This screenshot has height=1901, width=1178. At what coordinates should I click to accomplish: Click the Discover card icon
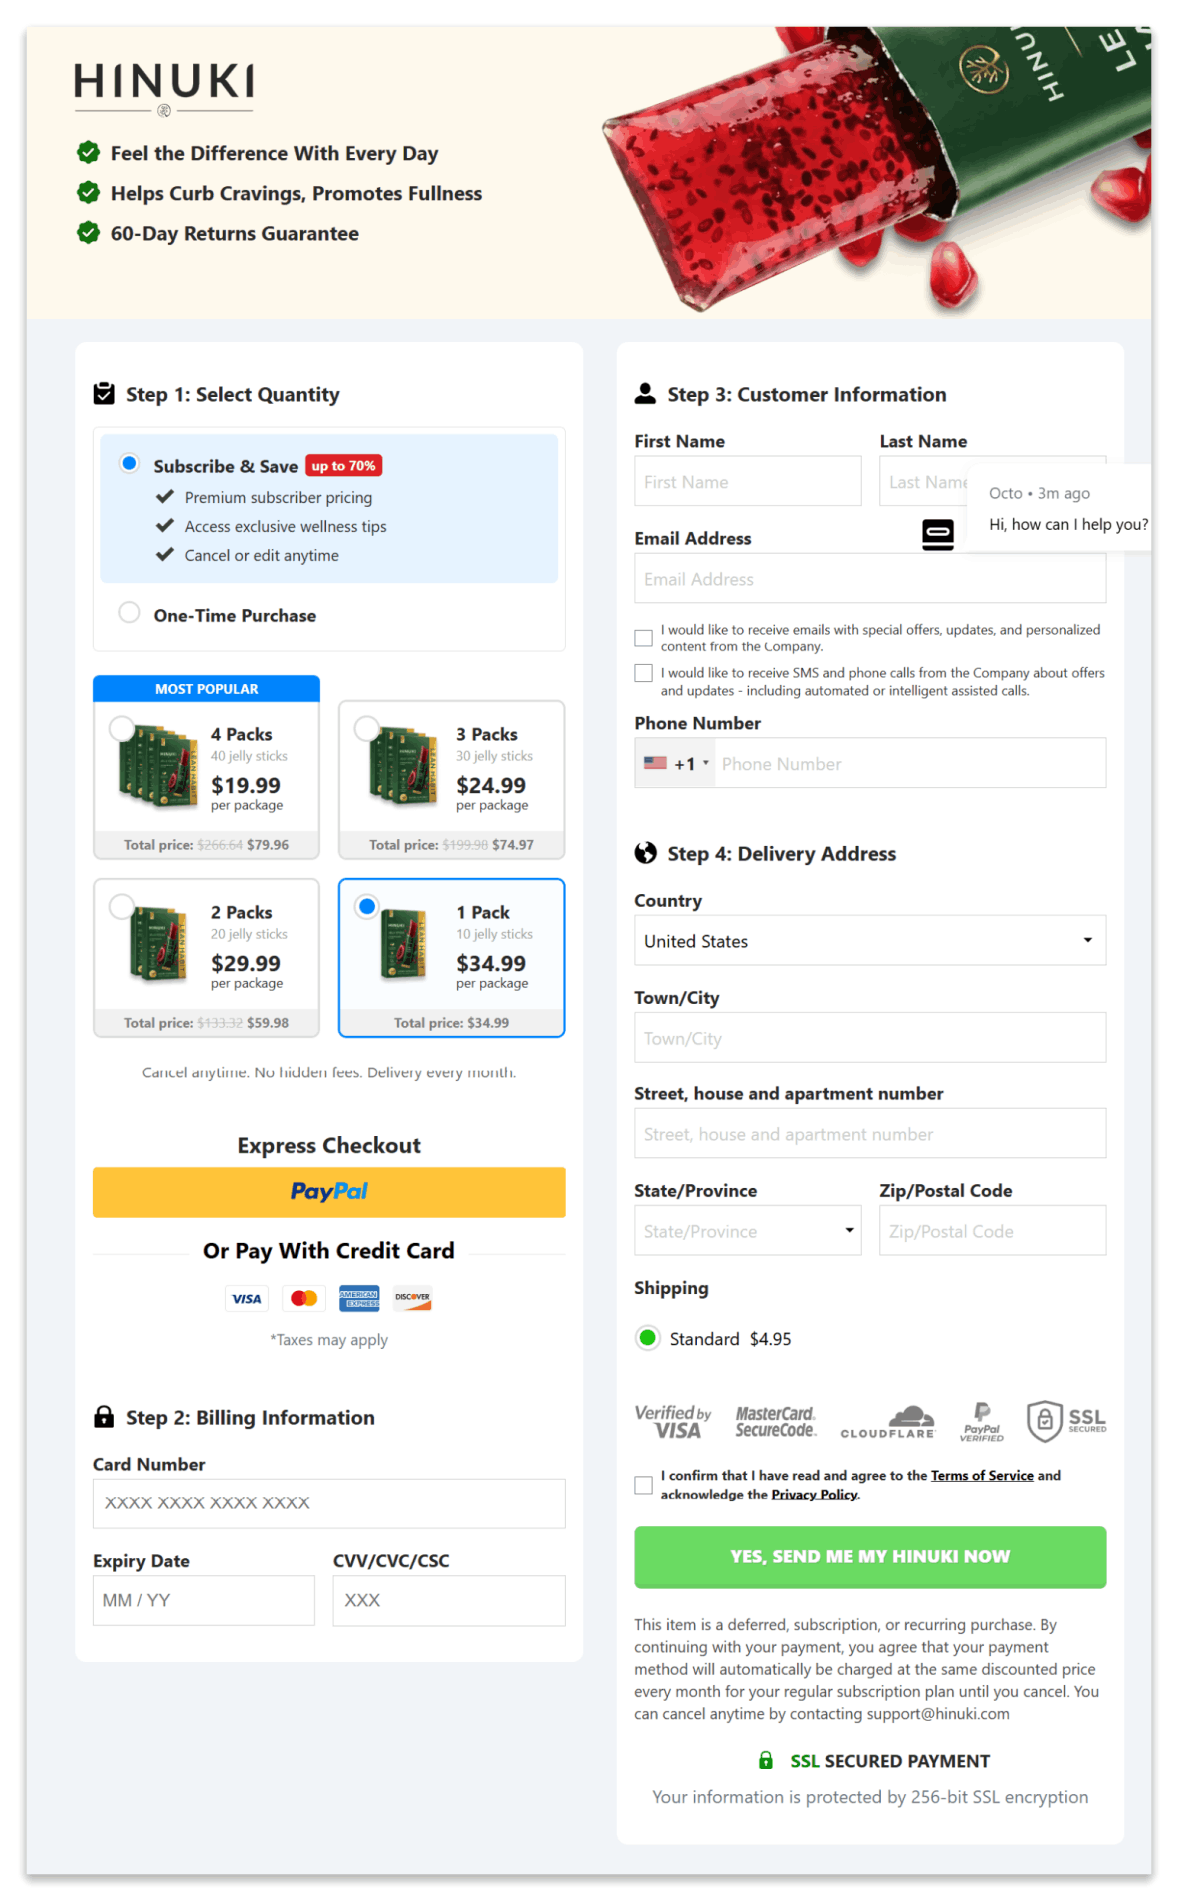[412, 1298]
